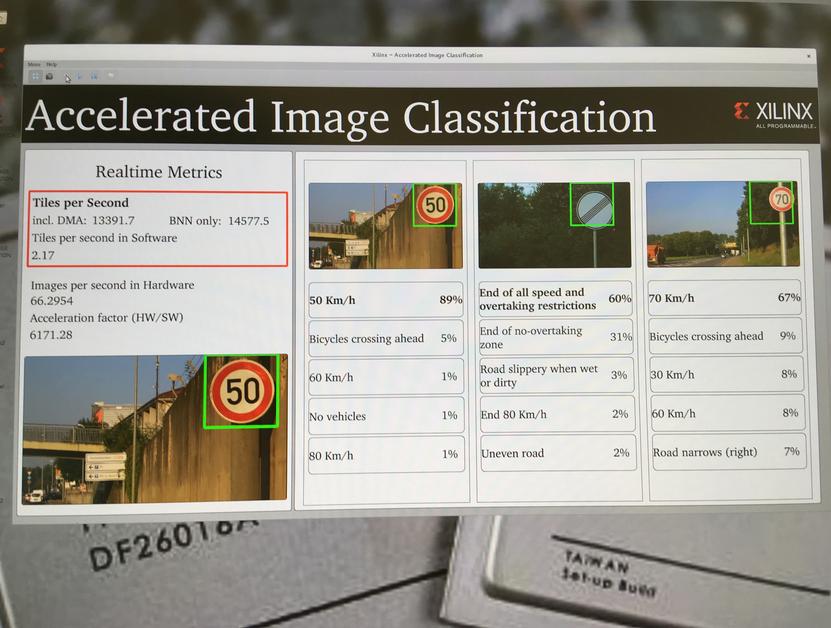The height and width of the screenshot is (628, 831).
Task: Click the blue play icon in toolbar
Action: point(79,76)
